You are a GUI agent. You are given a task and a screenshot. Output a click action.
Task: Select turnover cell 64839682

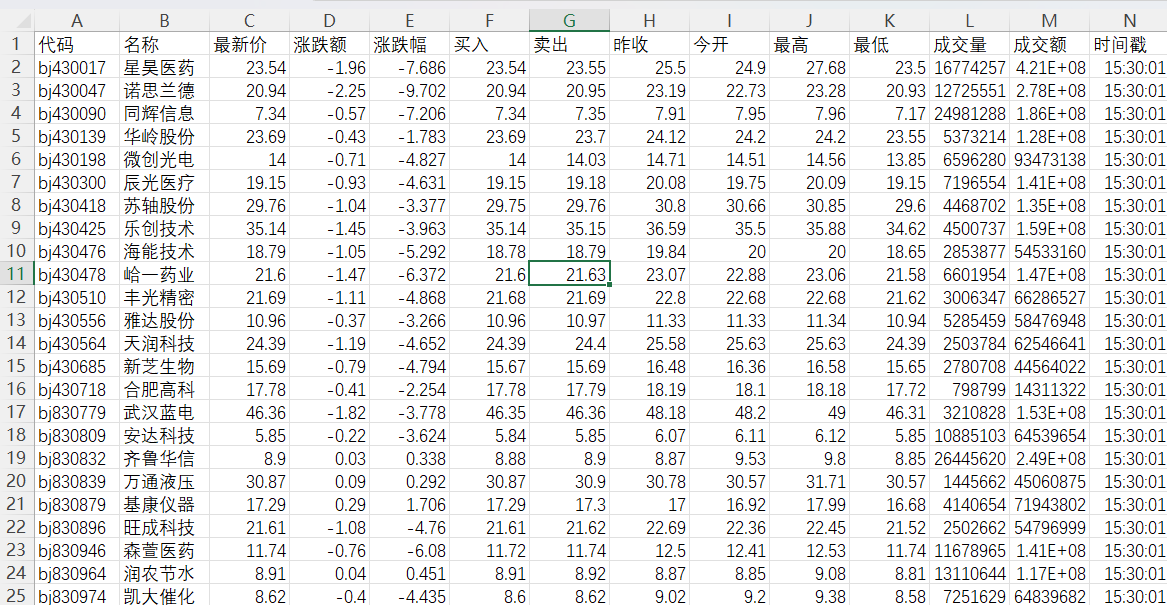(1049, 595)
